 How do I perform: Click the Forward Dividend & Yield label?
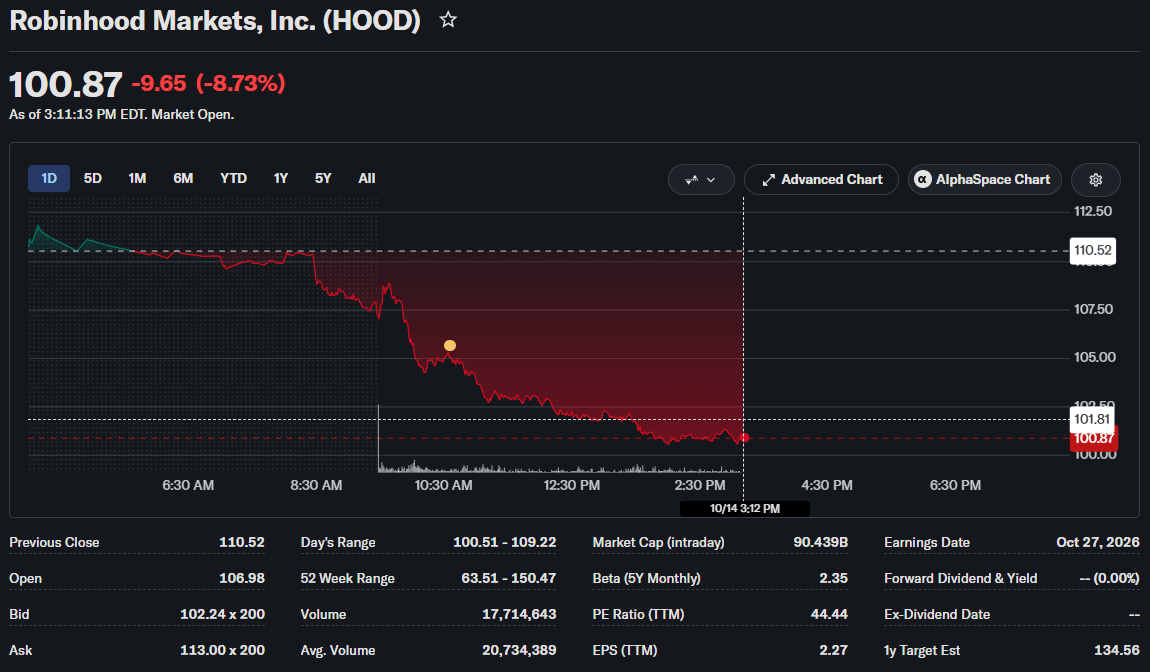[x=960, y=578]
